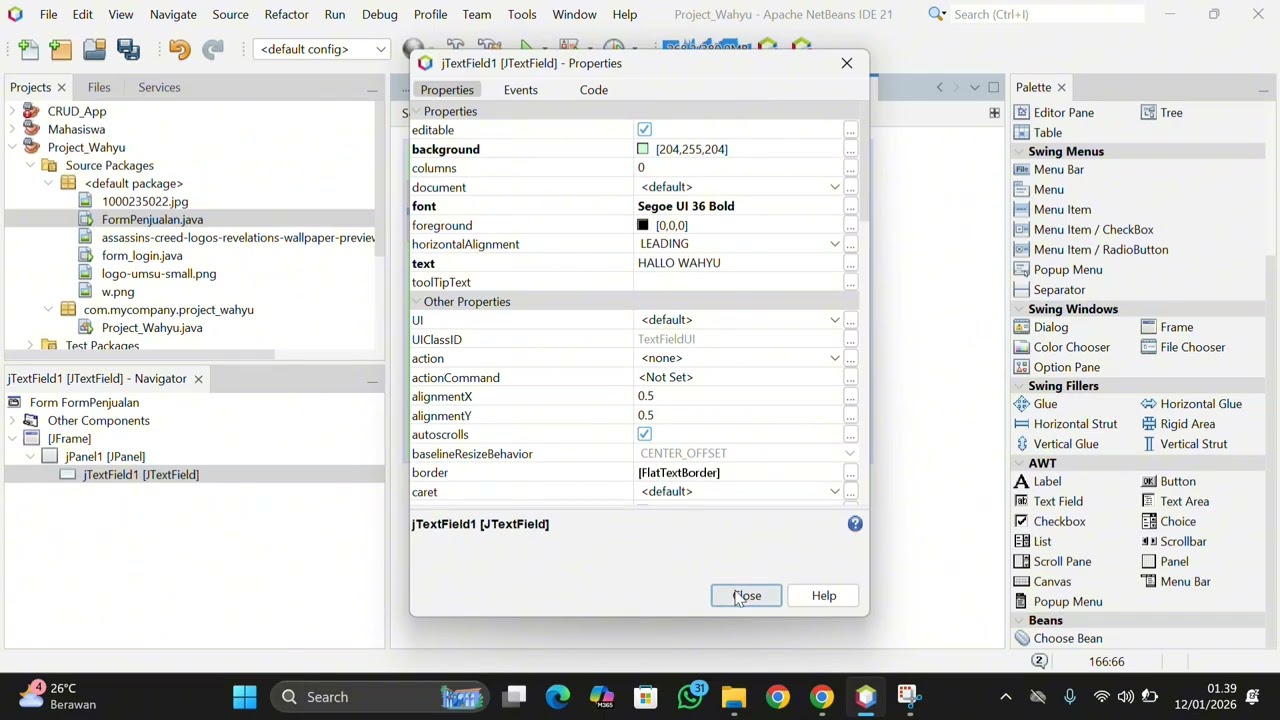
Task: Open the document property dropdown
Action: pos(835,187)
